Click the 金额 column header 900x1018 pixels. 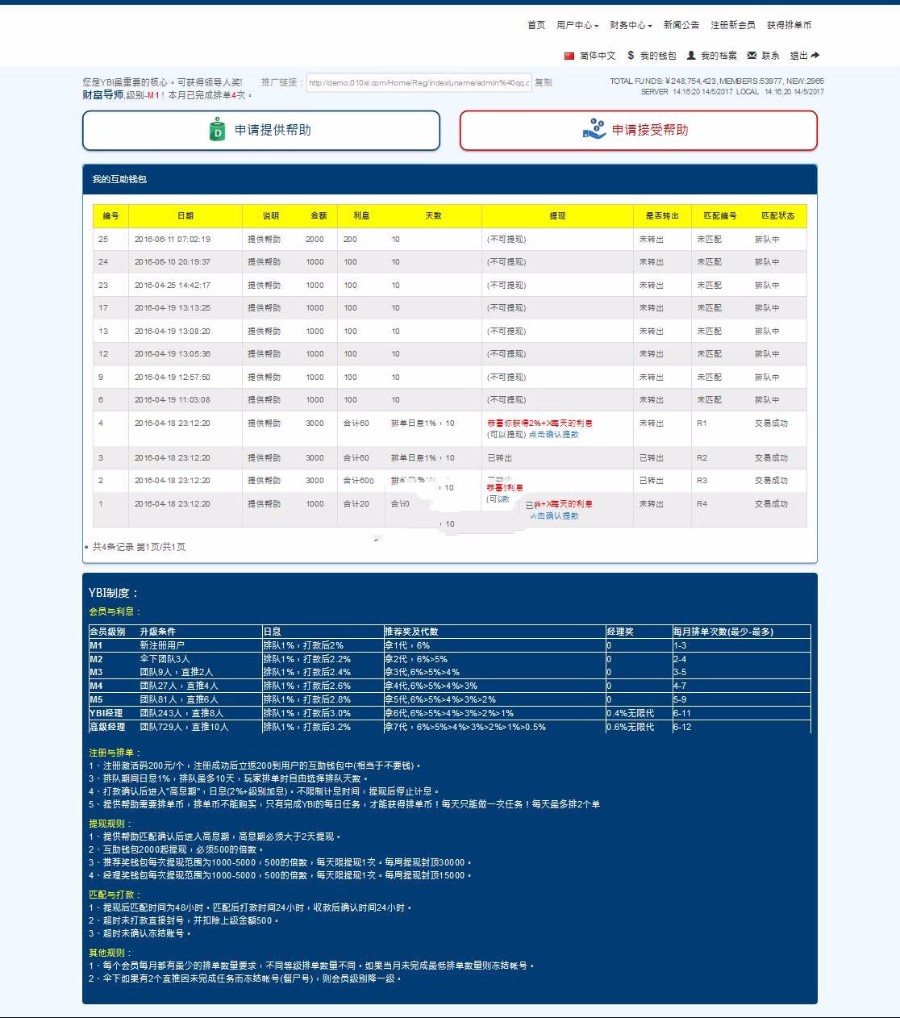coord(318,216)
